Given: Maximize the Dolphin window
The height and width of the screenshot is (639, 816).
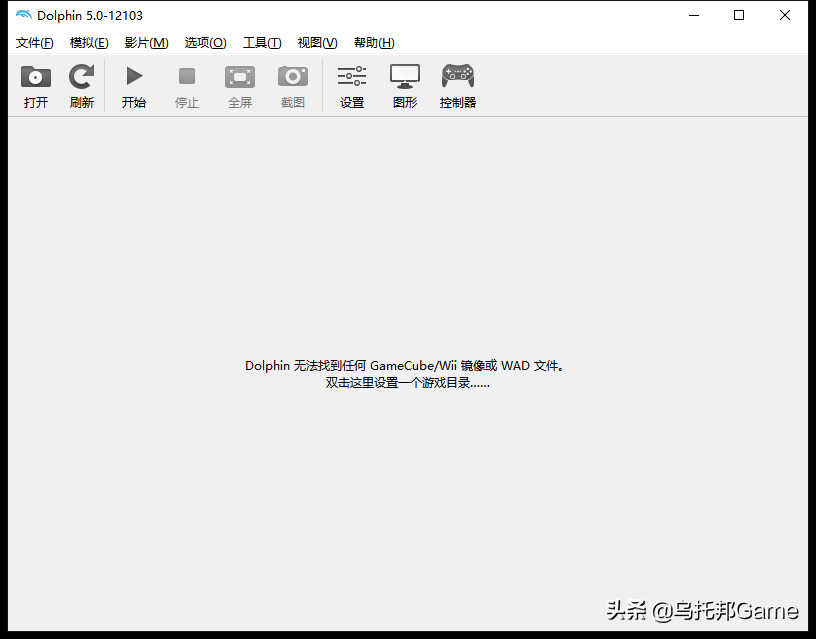Looking at the screenshot, I should 738,16.
